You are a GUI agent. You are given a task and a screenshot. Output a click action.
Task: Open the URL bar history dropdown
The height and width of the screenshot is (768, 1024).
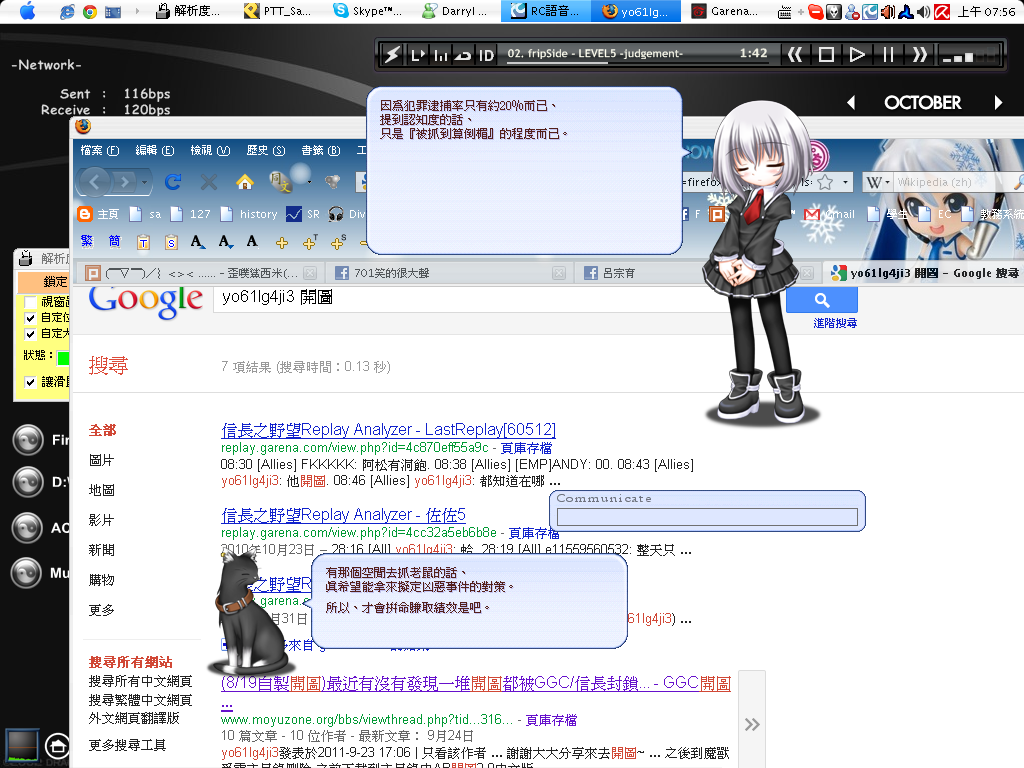845,182
